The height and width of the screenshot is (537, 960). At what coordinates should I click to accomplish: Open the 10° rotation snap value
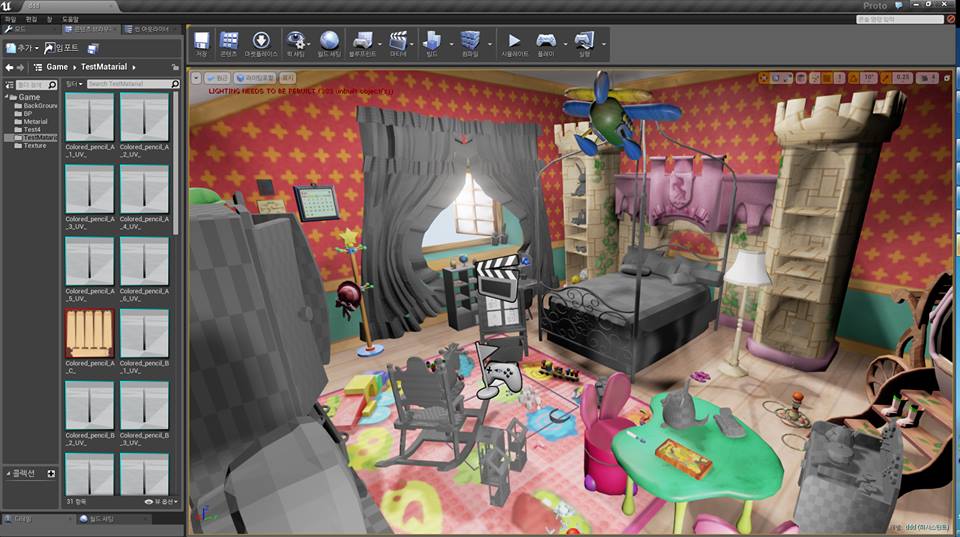[x=869, y=78]
